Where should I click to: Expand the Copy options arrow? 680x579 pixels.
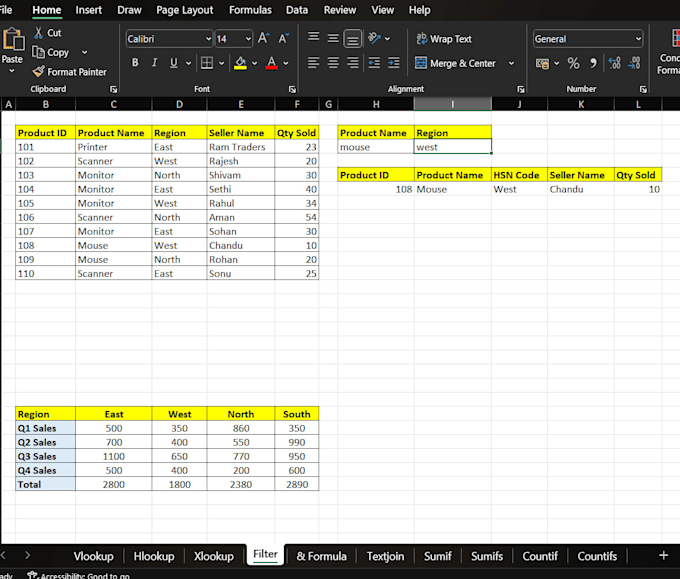[x=85, y=52]
